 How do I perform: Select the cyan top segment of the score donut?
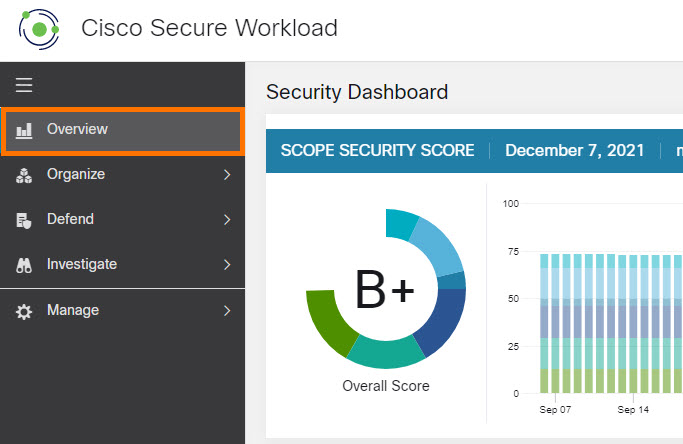tap(400, 224)
